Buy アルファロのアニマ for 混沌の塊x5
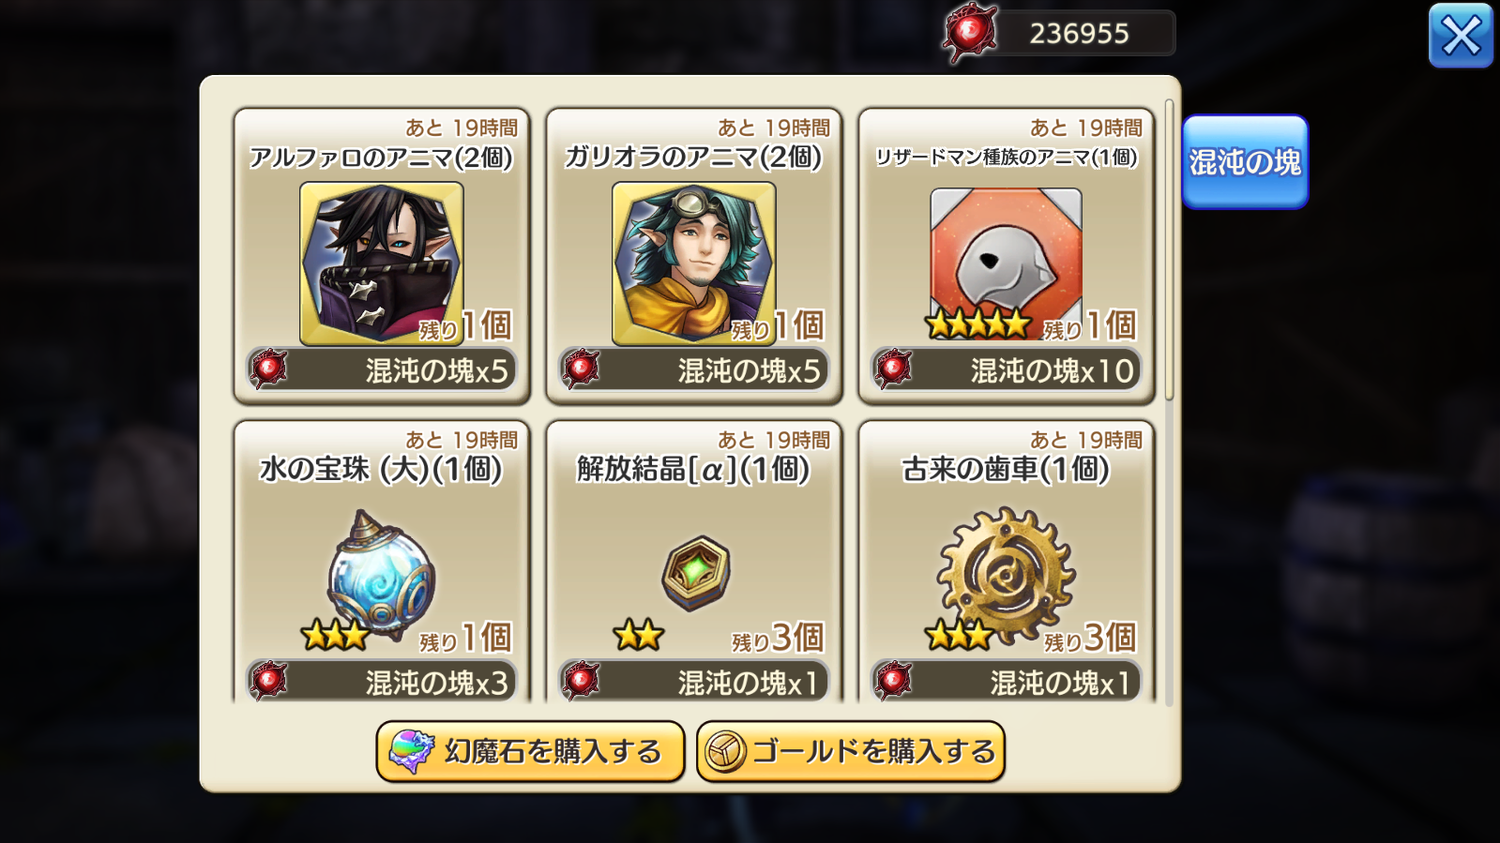 tap(382, 370)
